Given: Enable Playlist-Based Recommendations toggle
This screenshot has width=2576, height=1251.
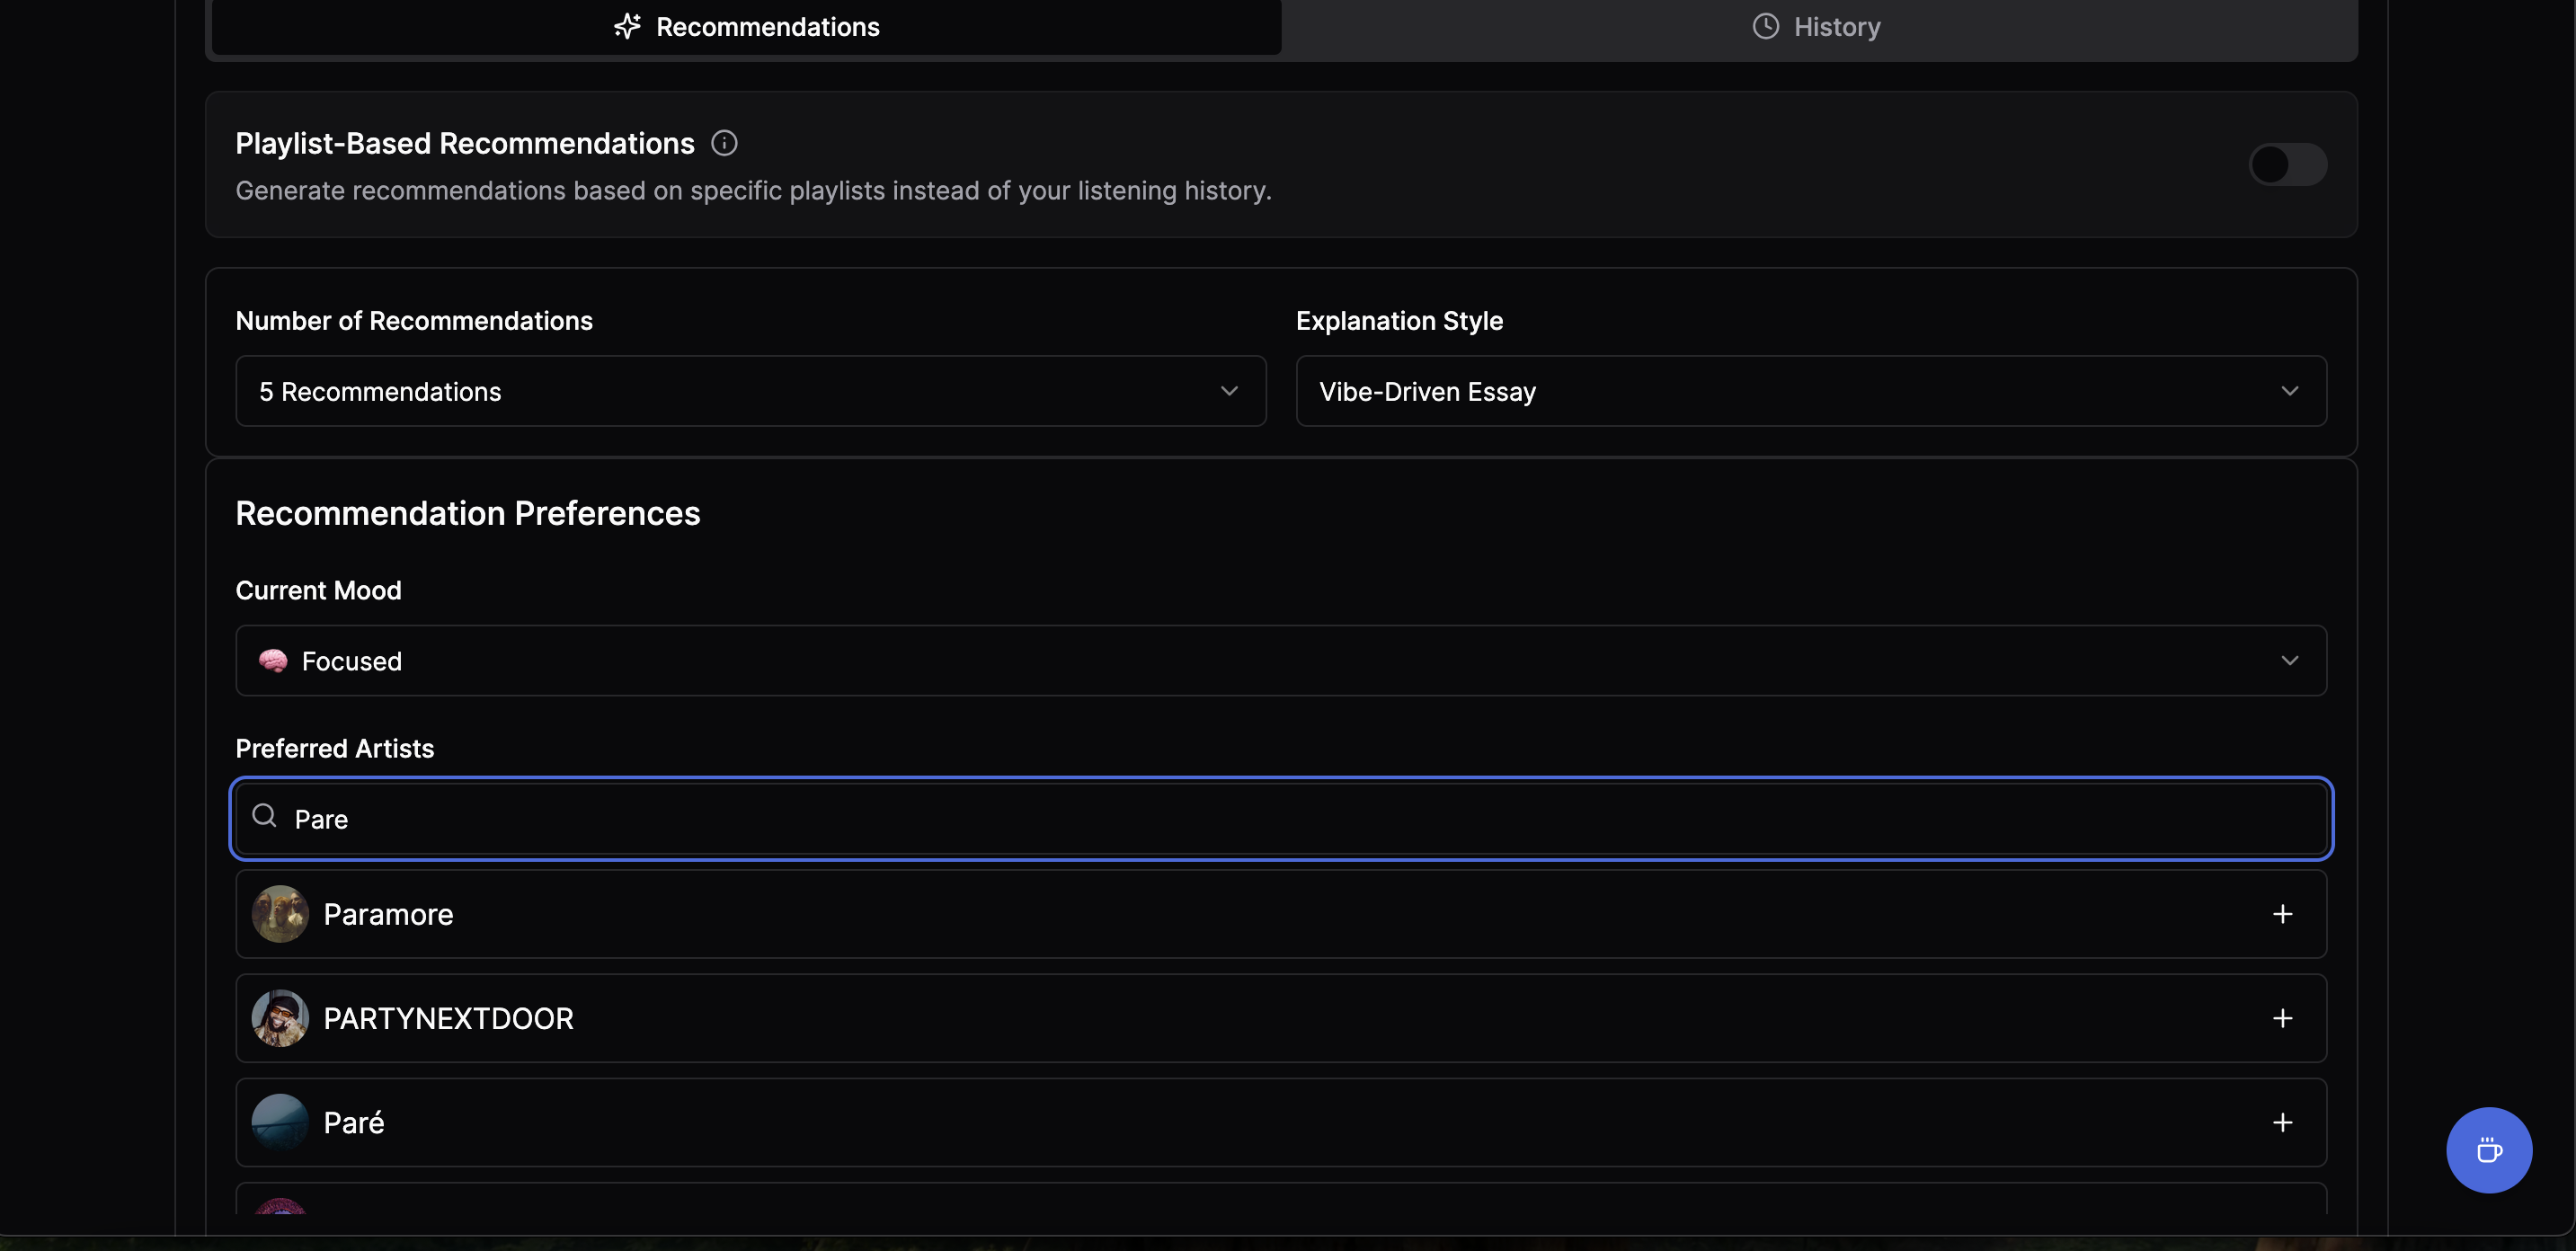Looking at the screenshot, I should point(2287,164).
